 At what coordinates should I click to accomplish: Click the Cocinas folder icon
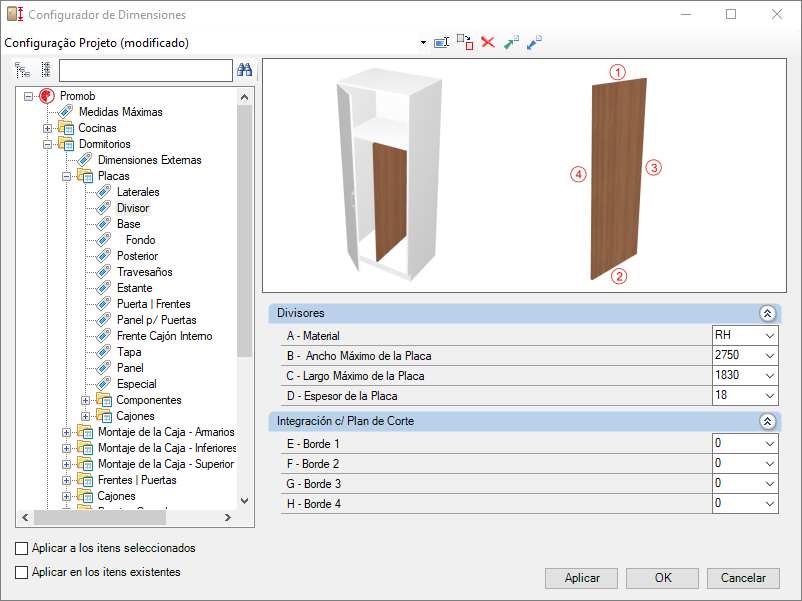[66, 128]
